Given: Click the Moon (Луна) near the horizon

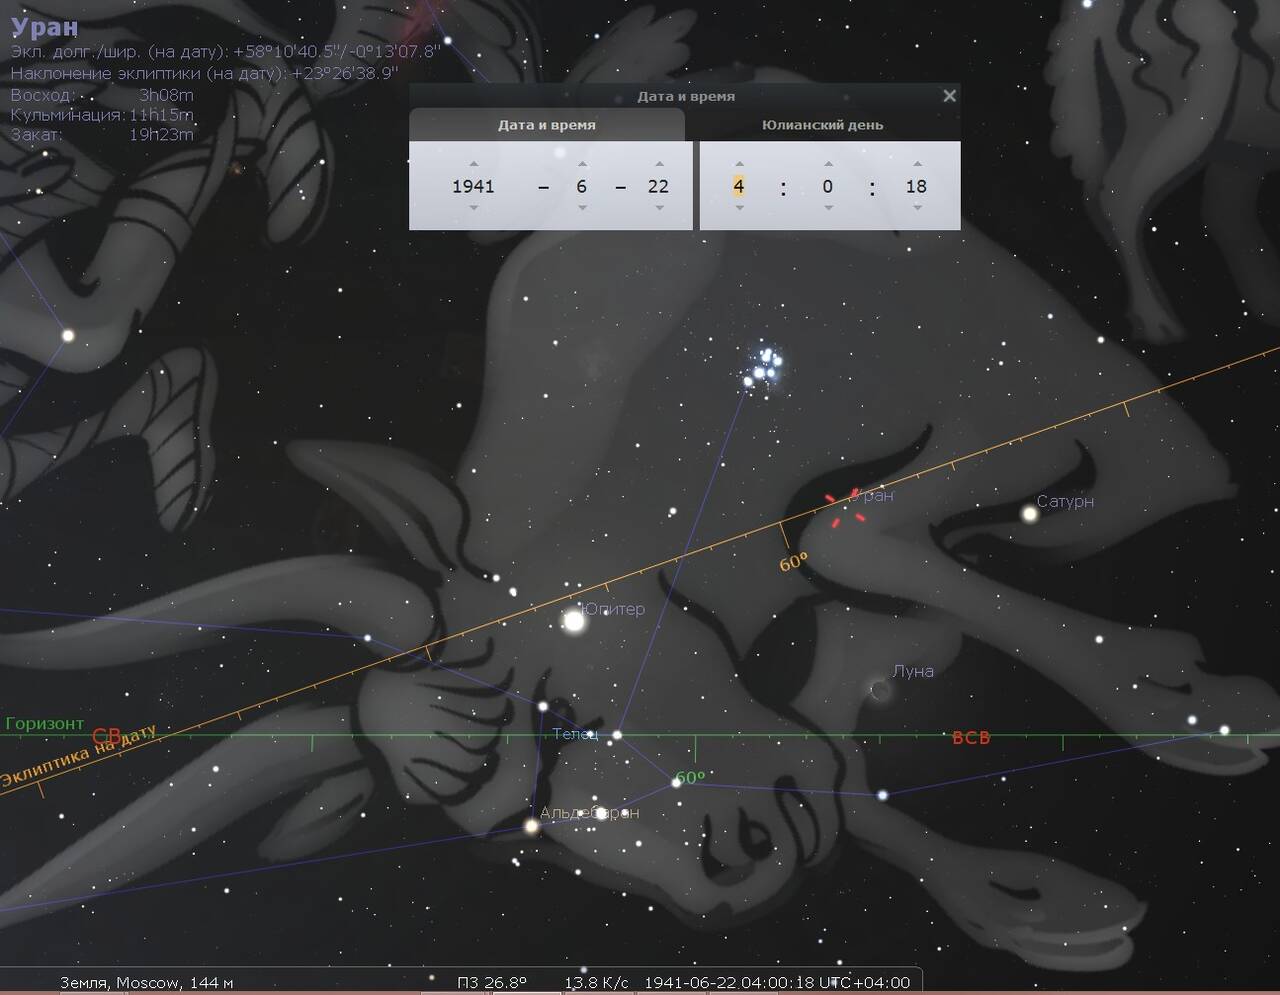Looking at the screenshot, I should tap(880, 690).
